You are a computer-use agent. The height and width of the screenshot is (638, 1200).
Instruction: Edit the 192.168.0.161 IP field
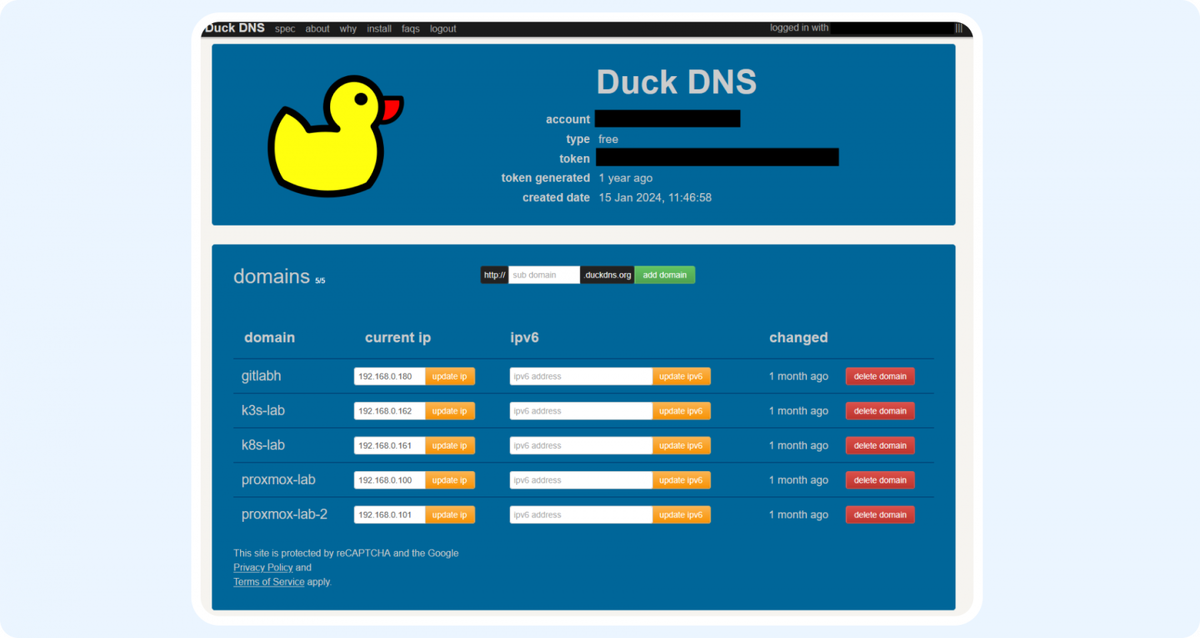coord(390,446)
